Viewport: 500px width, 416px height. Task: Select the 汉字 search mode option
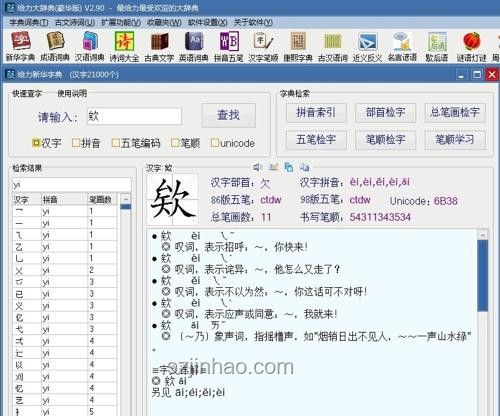[47, 143]
